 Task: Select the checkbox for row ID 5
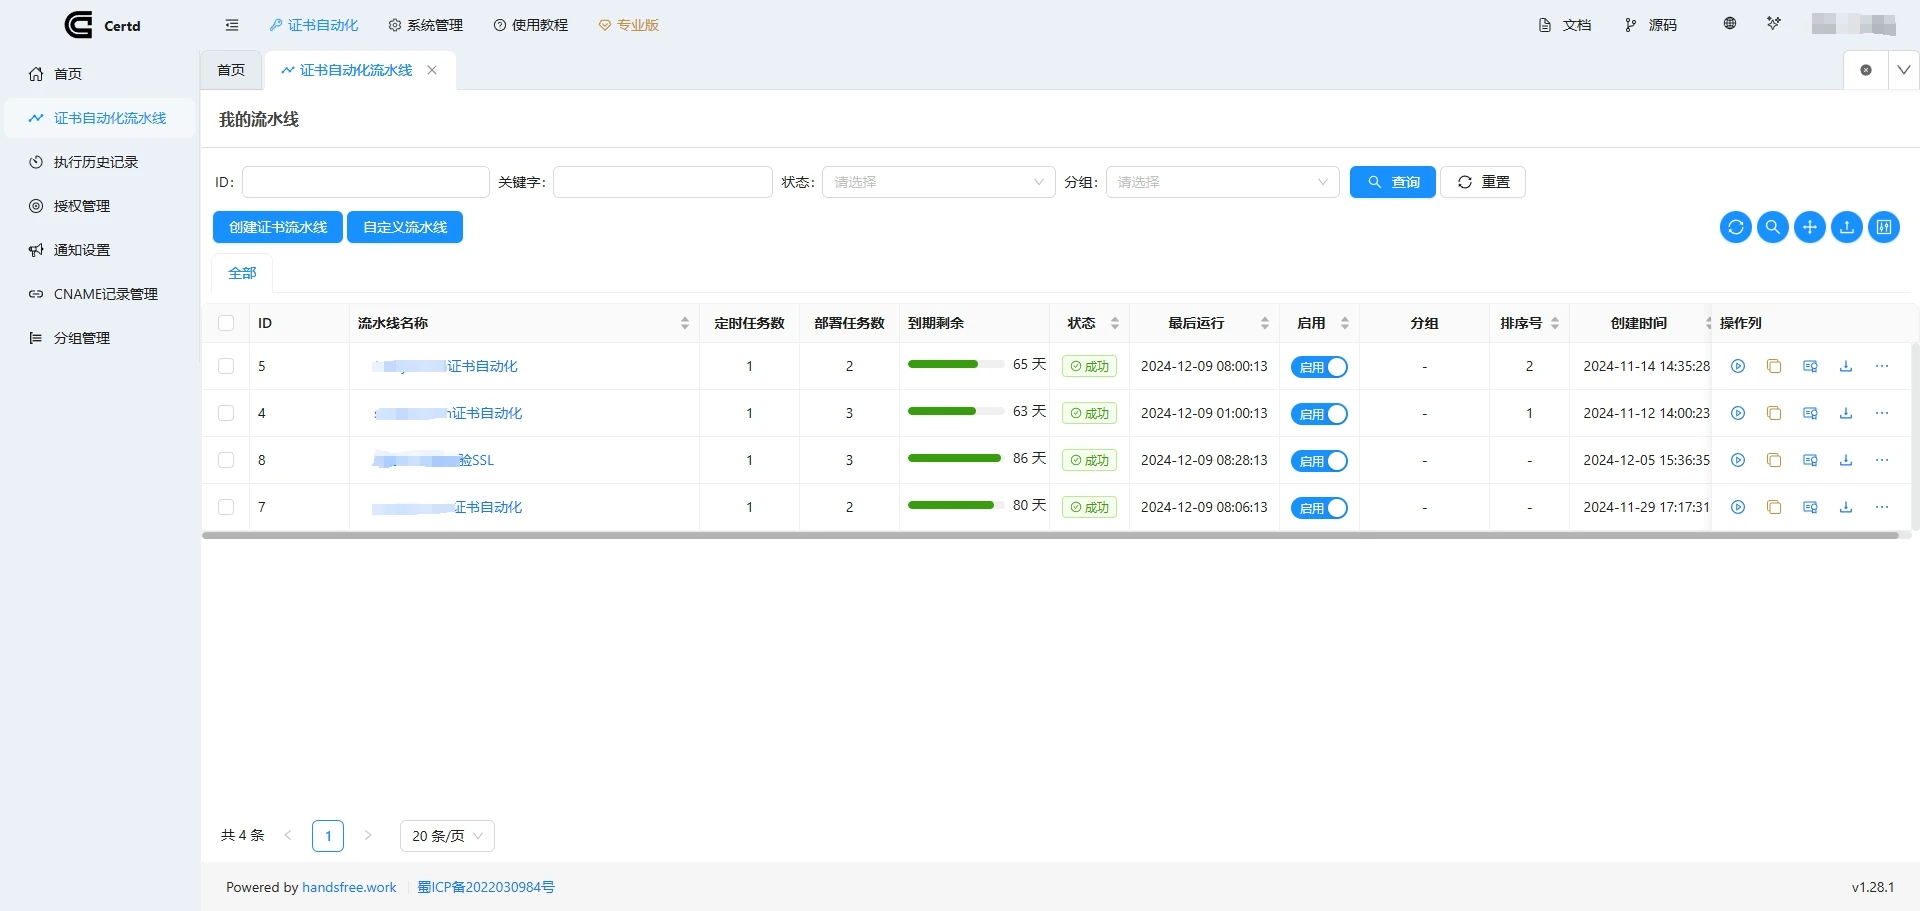point(226,366)
